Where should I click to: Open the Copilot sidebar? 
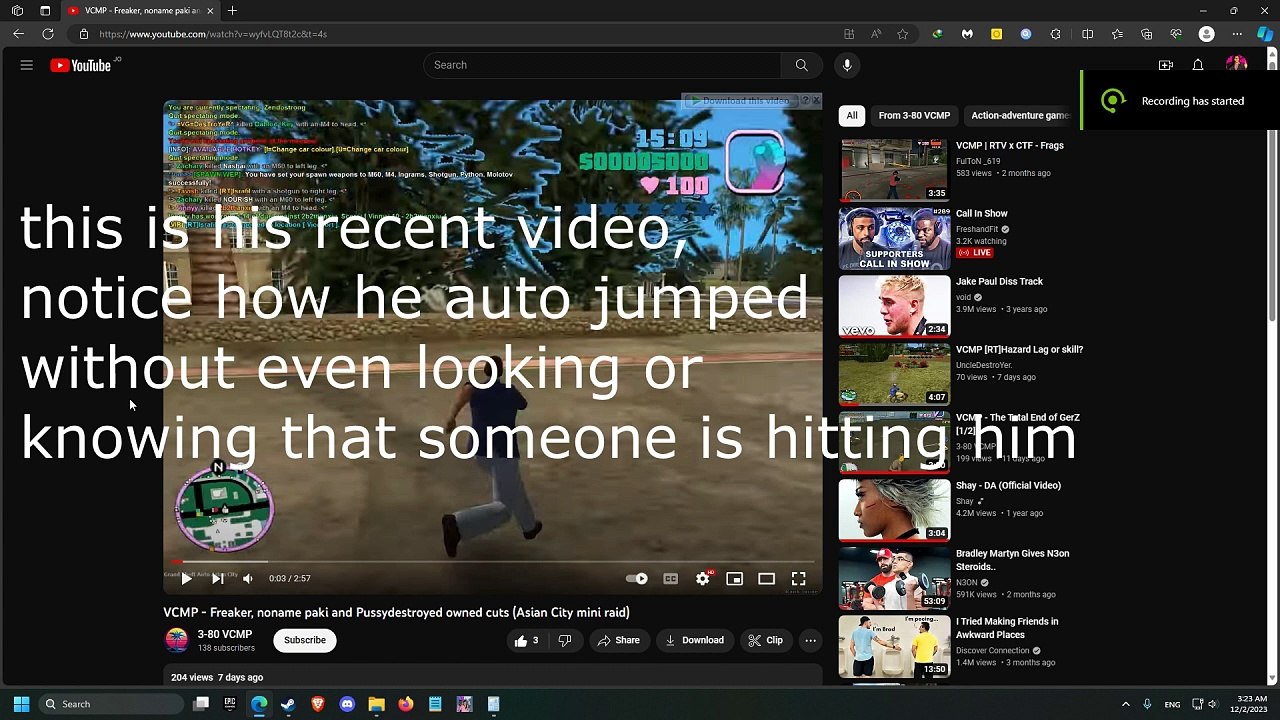pos(1265,34)
